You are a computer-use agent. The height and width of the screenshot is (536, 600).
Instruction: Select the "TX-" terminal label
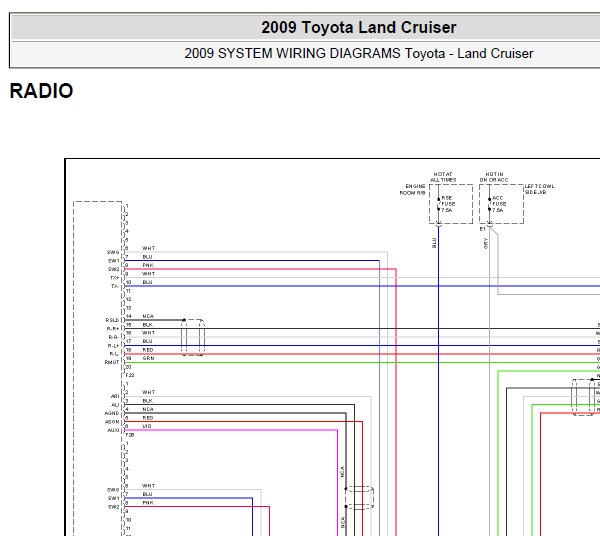click(x=115, y=287)
